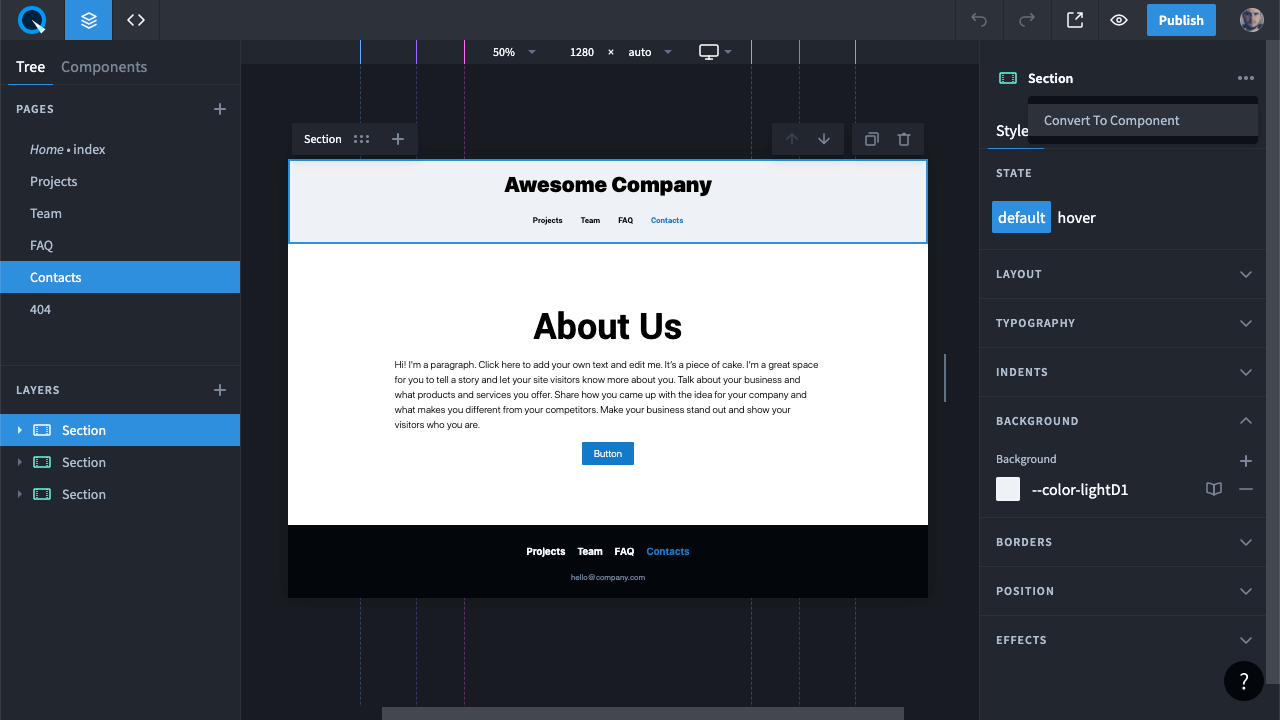Open the section three-dot options menu

[x=1245, y=78]
